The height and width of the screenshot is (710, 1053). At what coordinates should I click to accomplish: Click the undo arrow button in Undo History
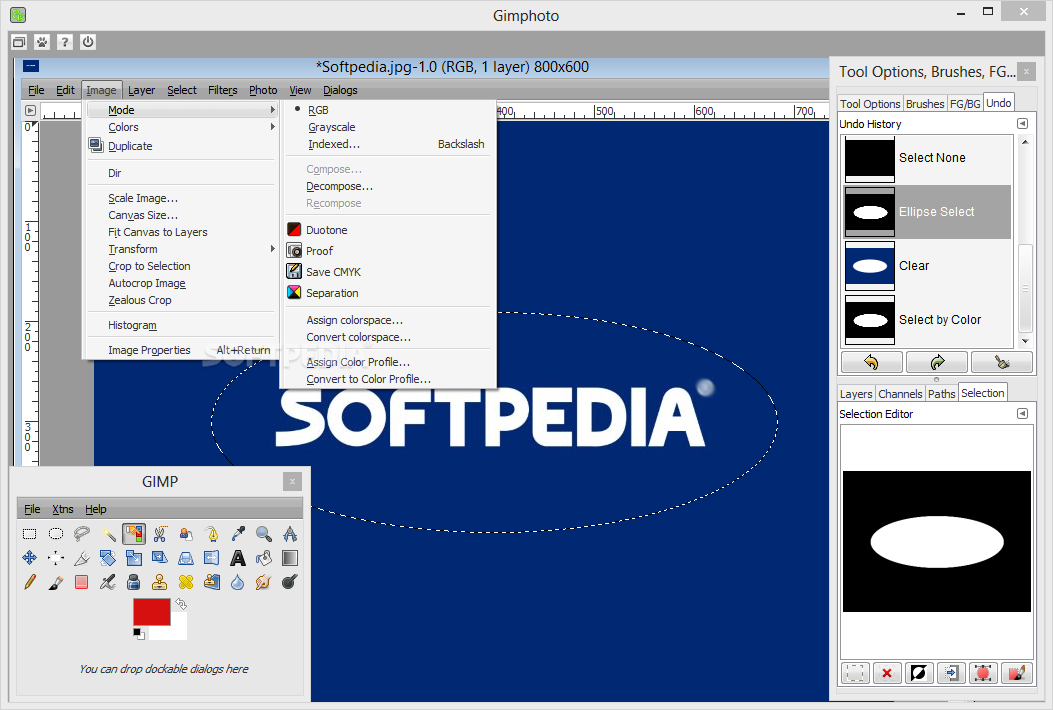[871, 362]
